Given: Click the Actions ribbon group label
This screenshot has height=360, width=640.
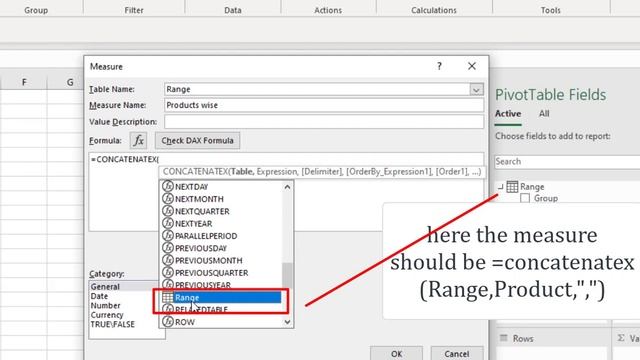Looking at the screenshot, I should point(328,10).
